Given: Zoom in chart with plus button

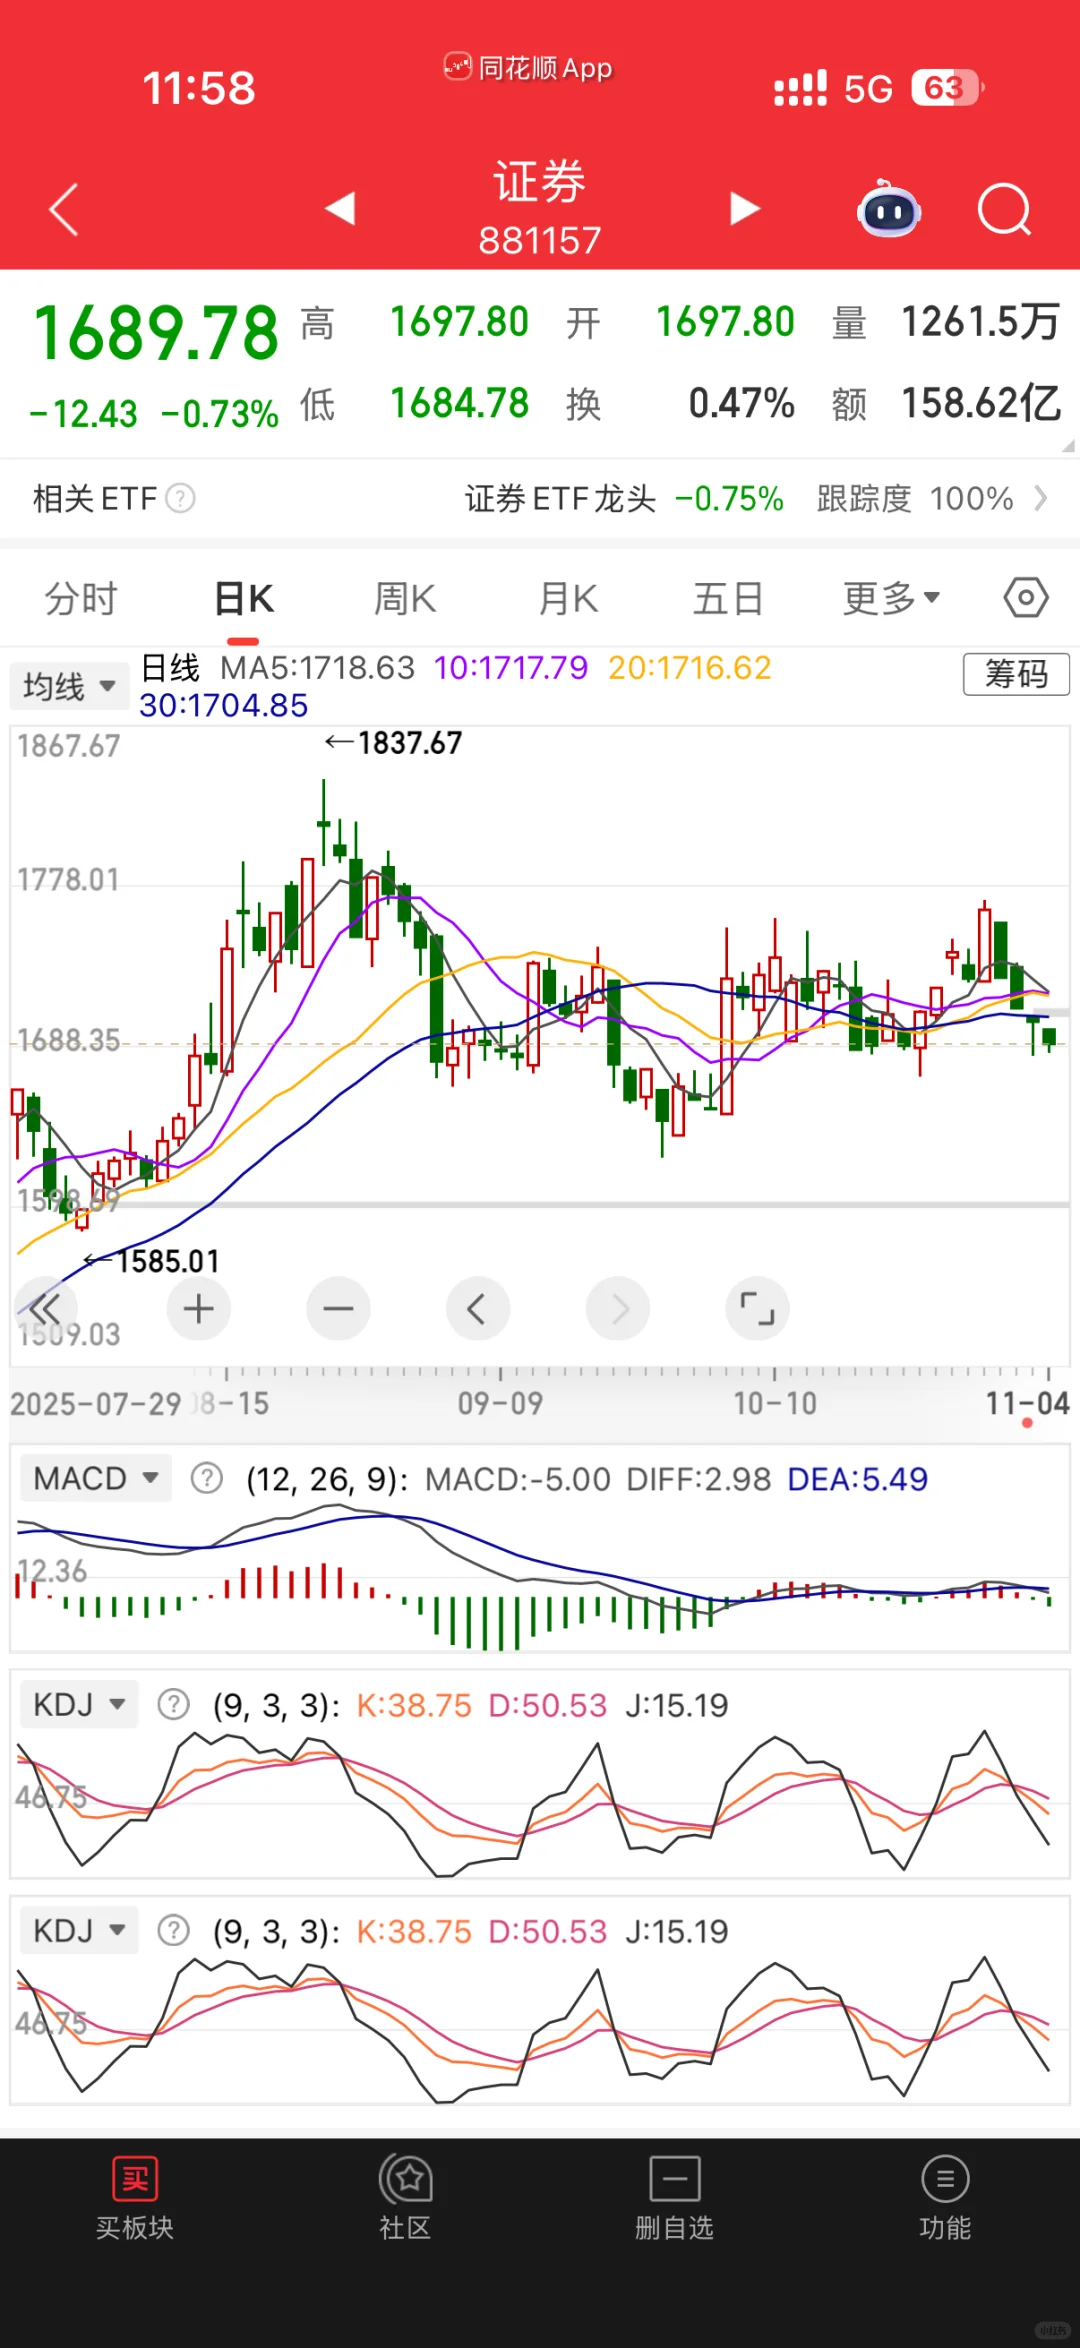Looking at the screenshot, I should click(198, 1309).
